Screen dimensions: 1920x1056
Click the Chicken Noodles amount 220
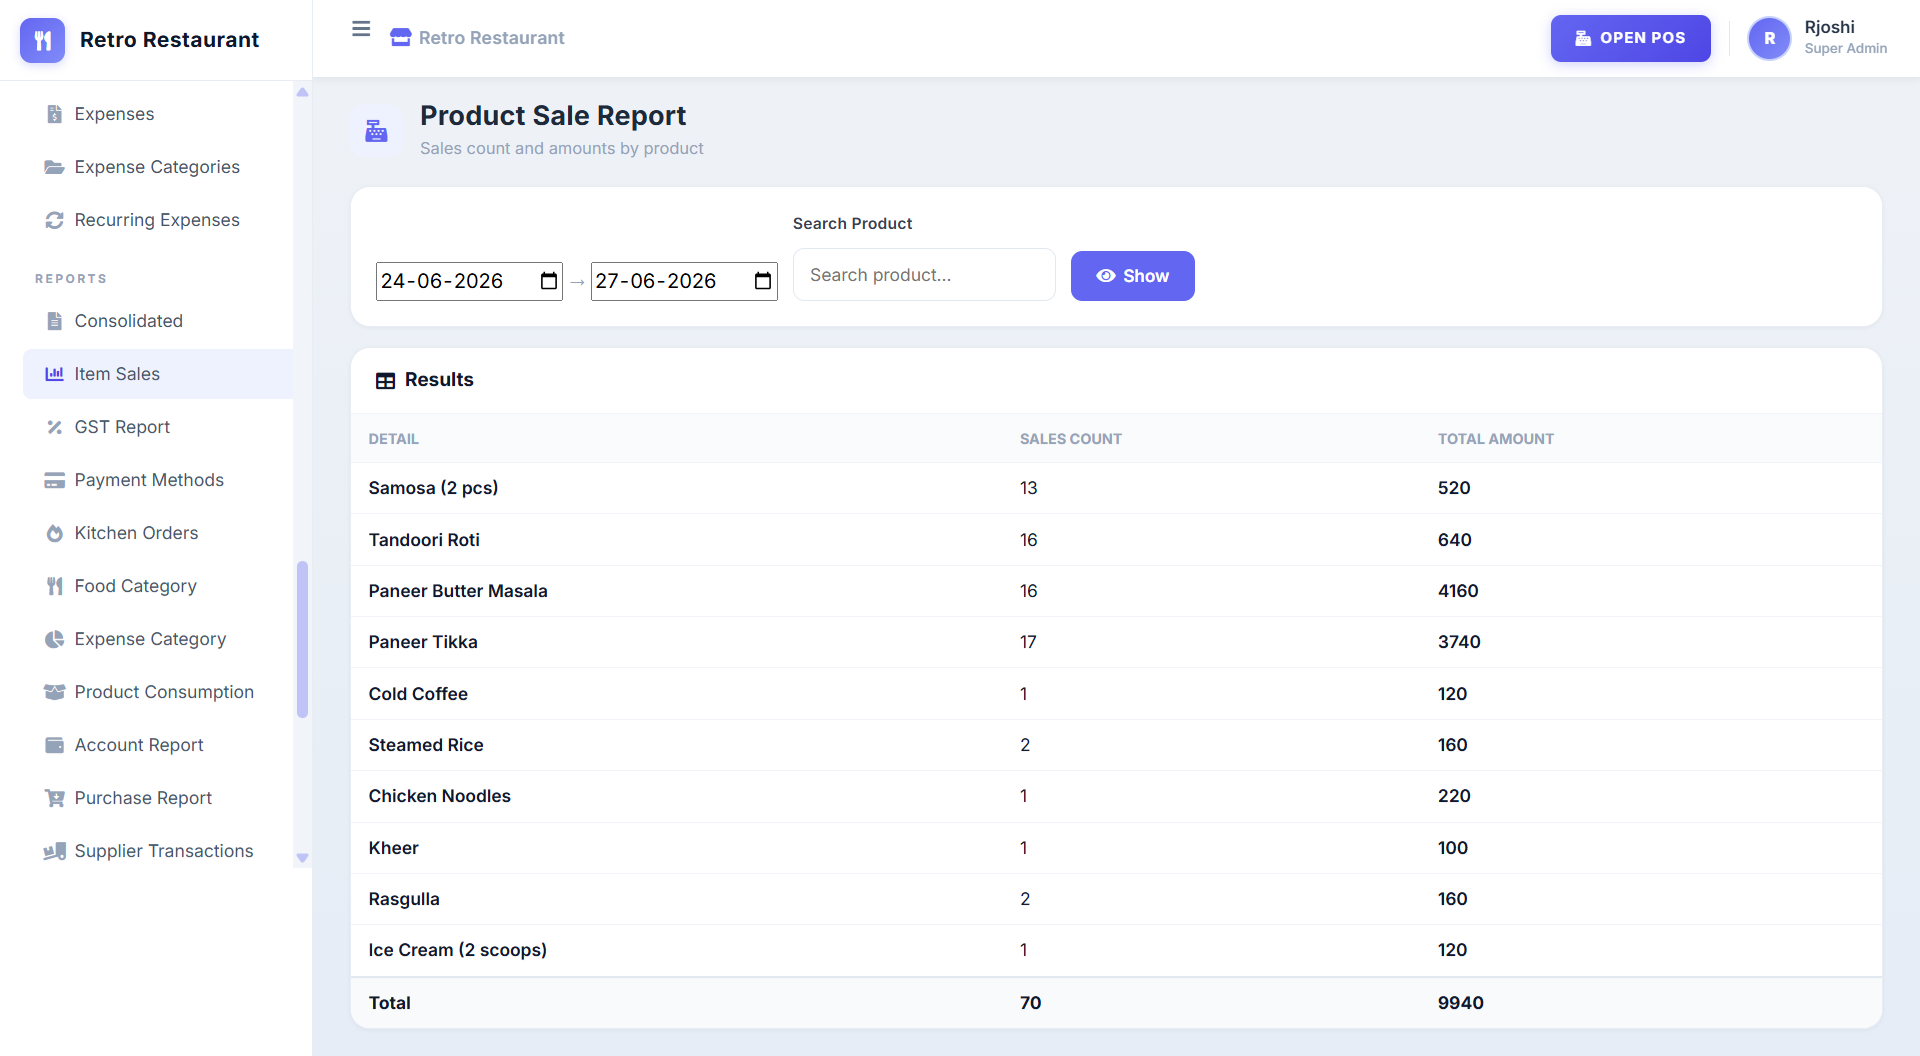coord(1454,796)
